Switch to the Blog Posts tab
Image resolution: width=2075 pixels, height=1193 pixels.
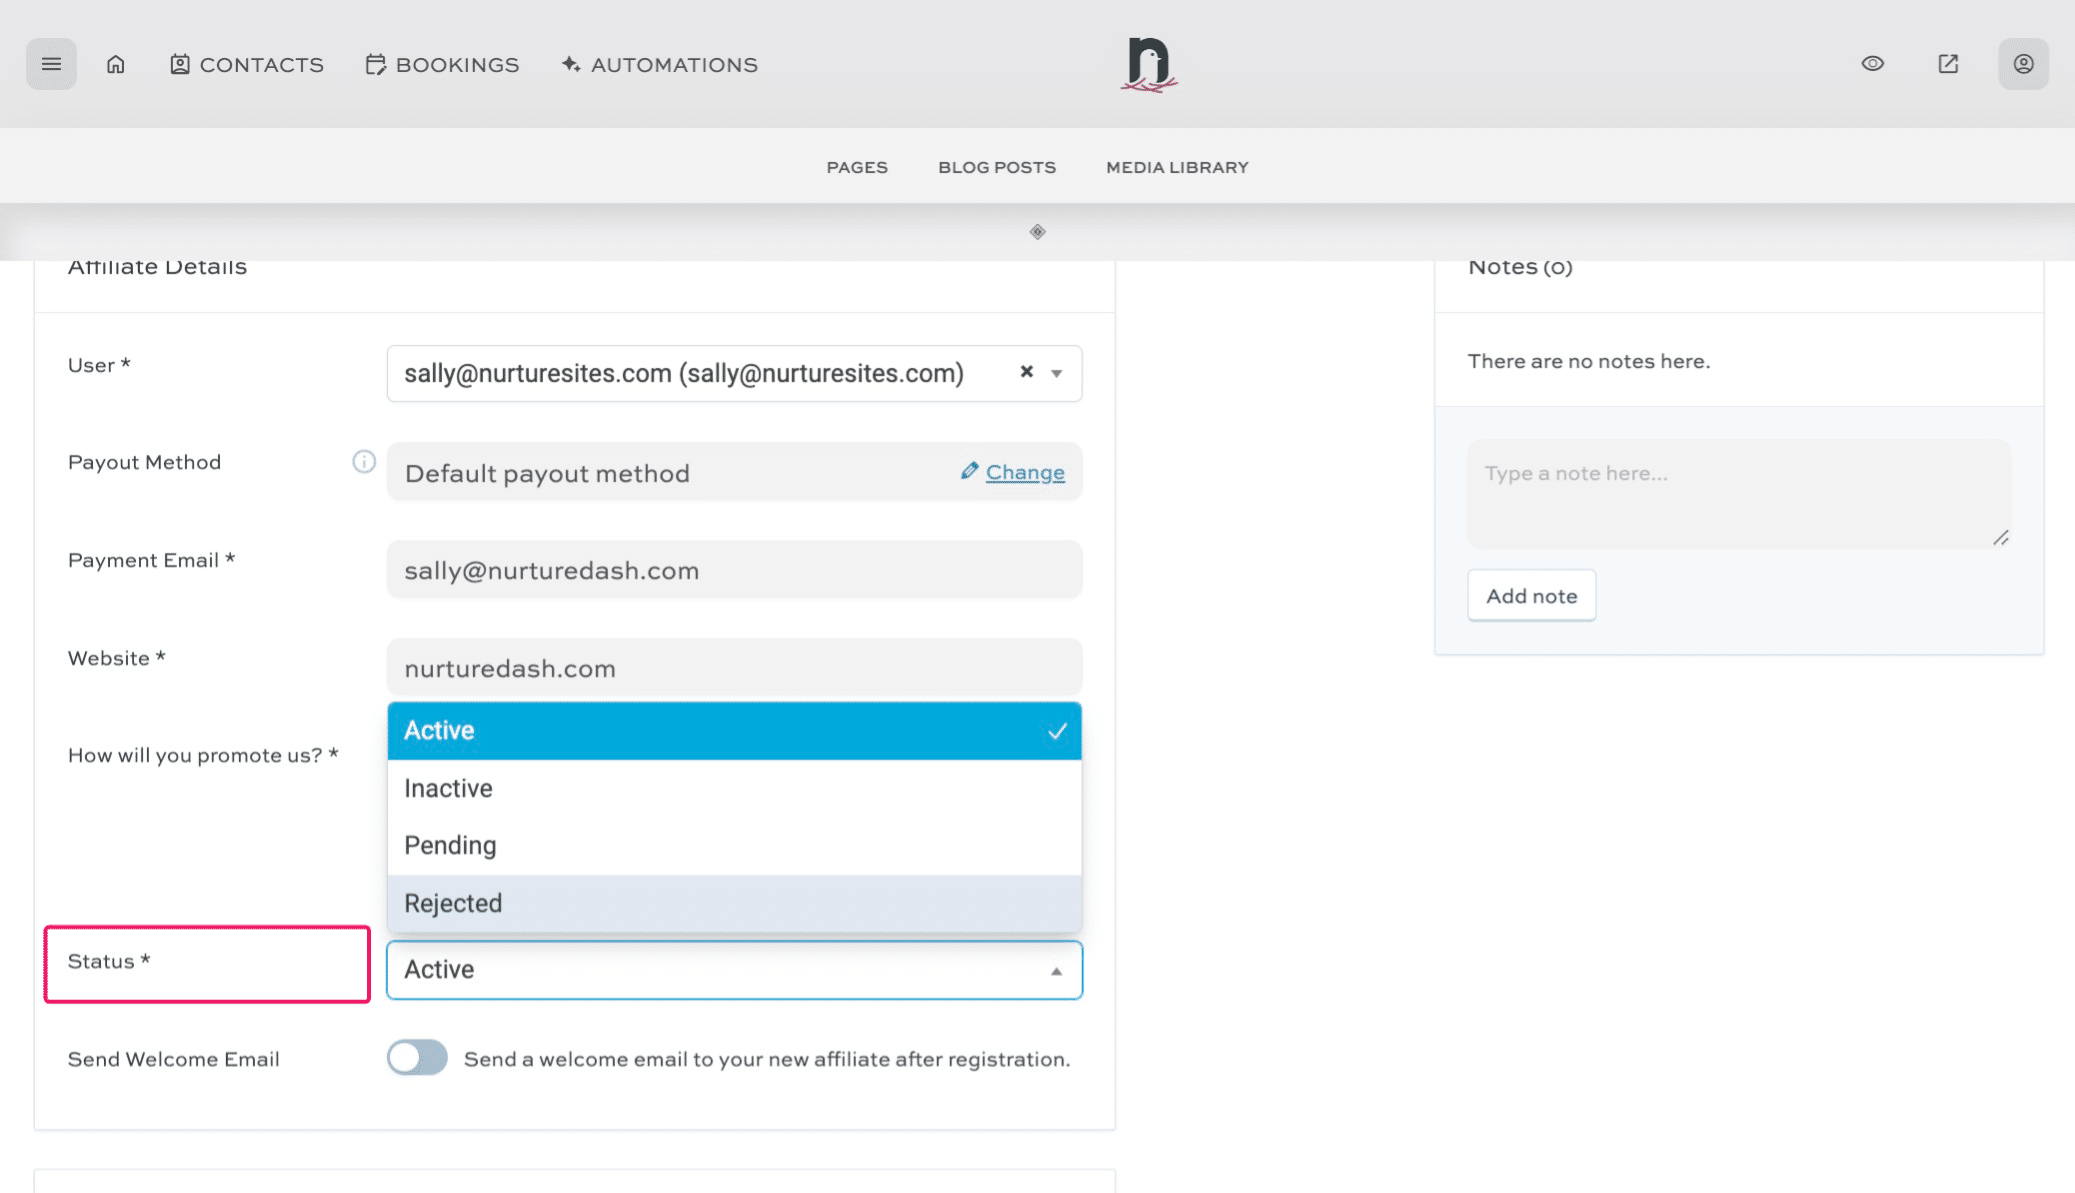click(x=996, y=167)
